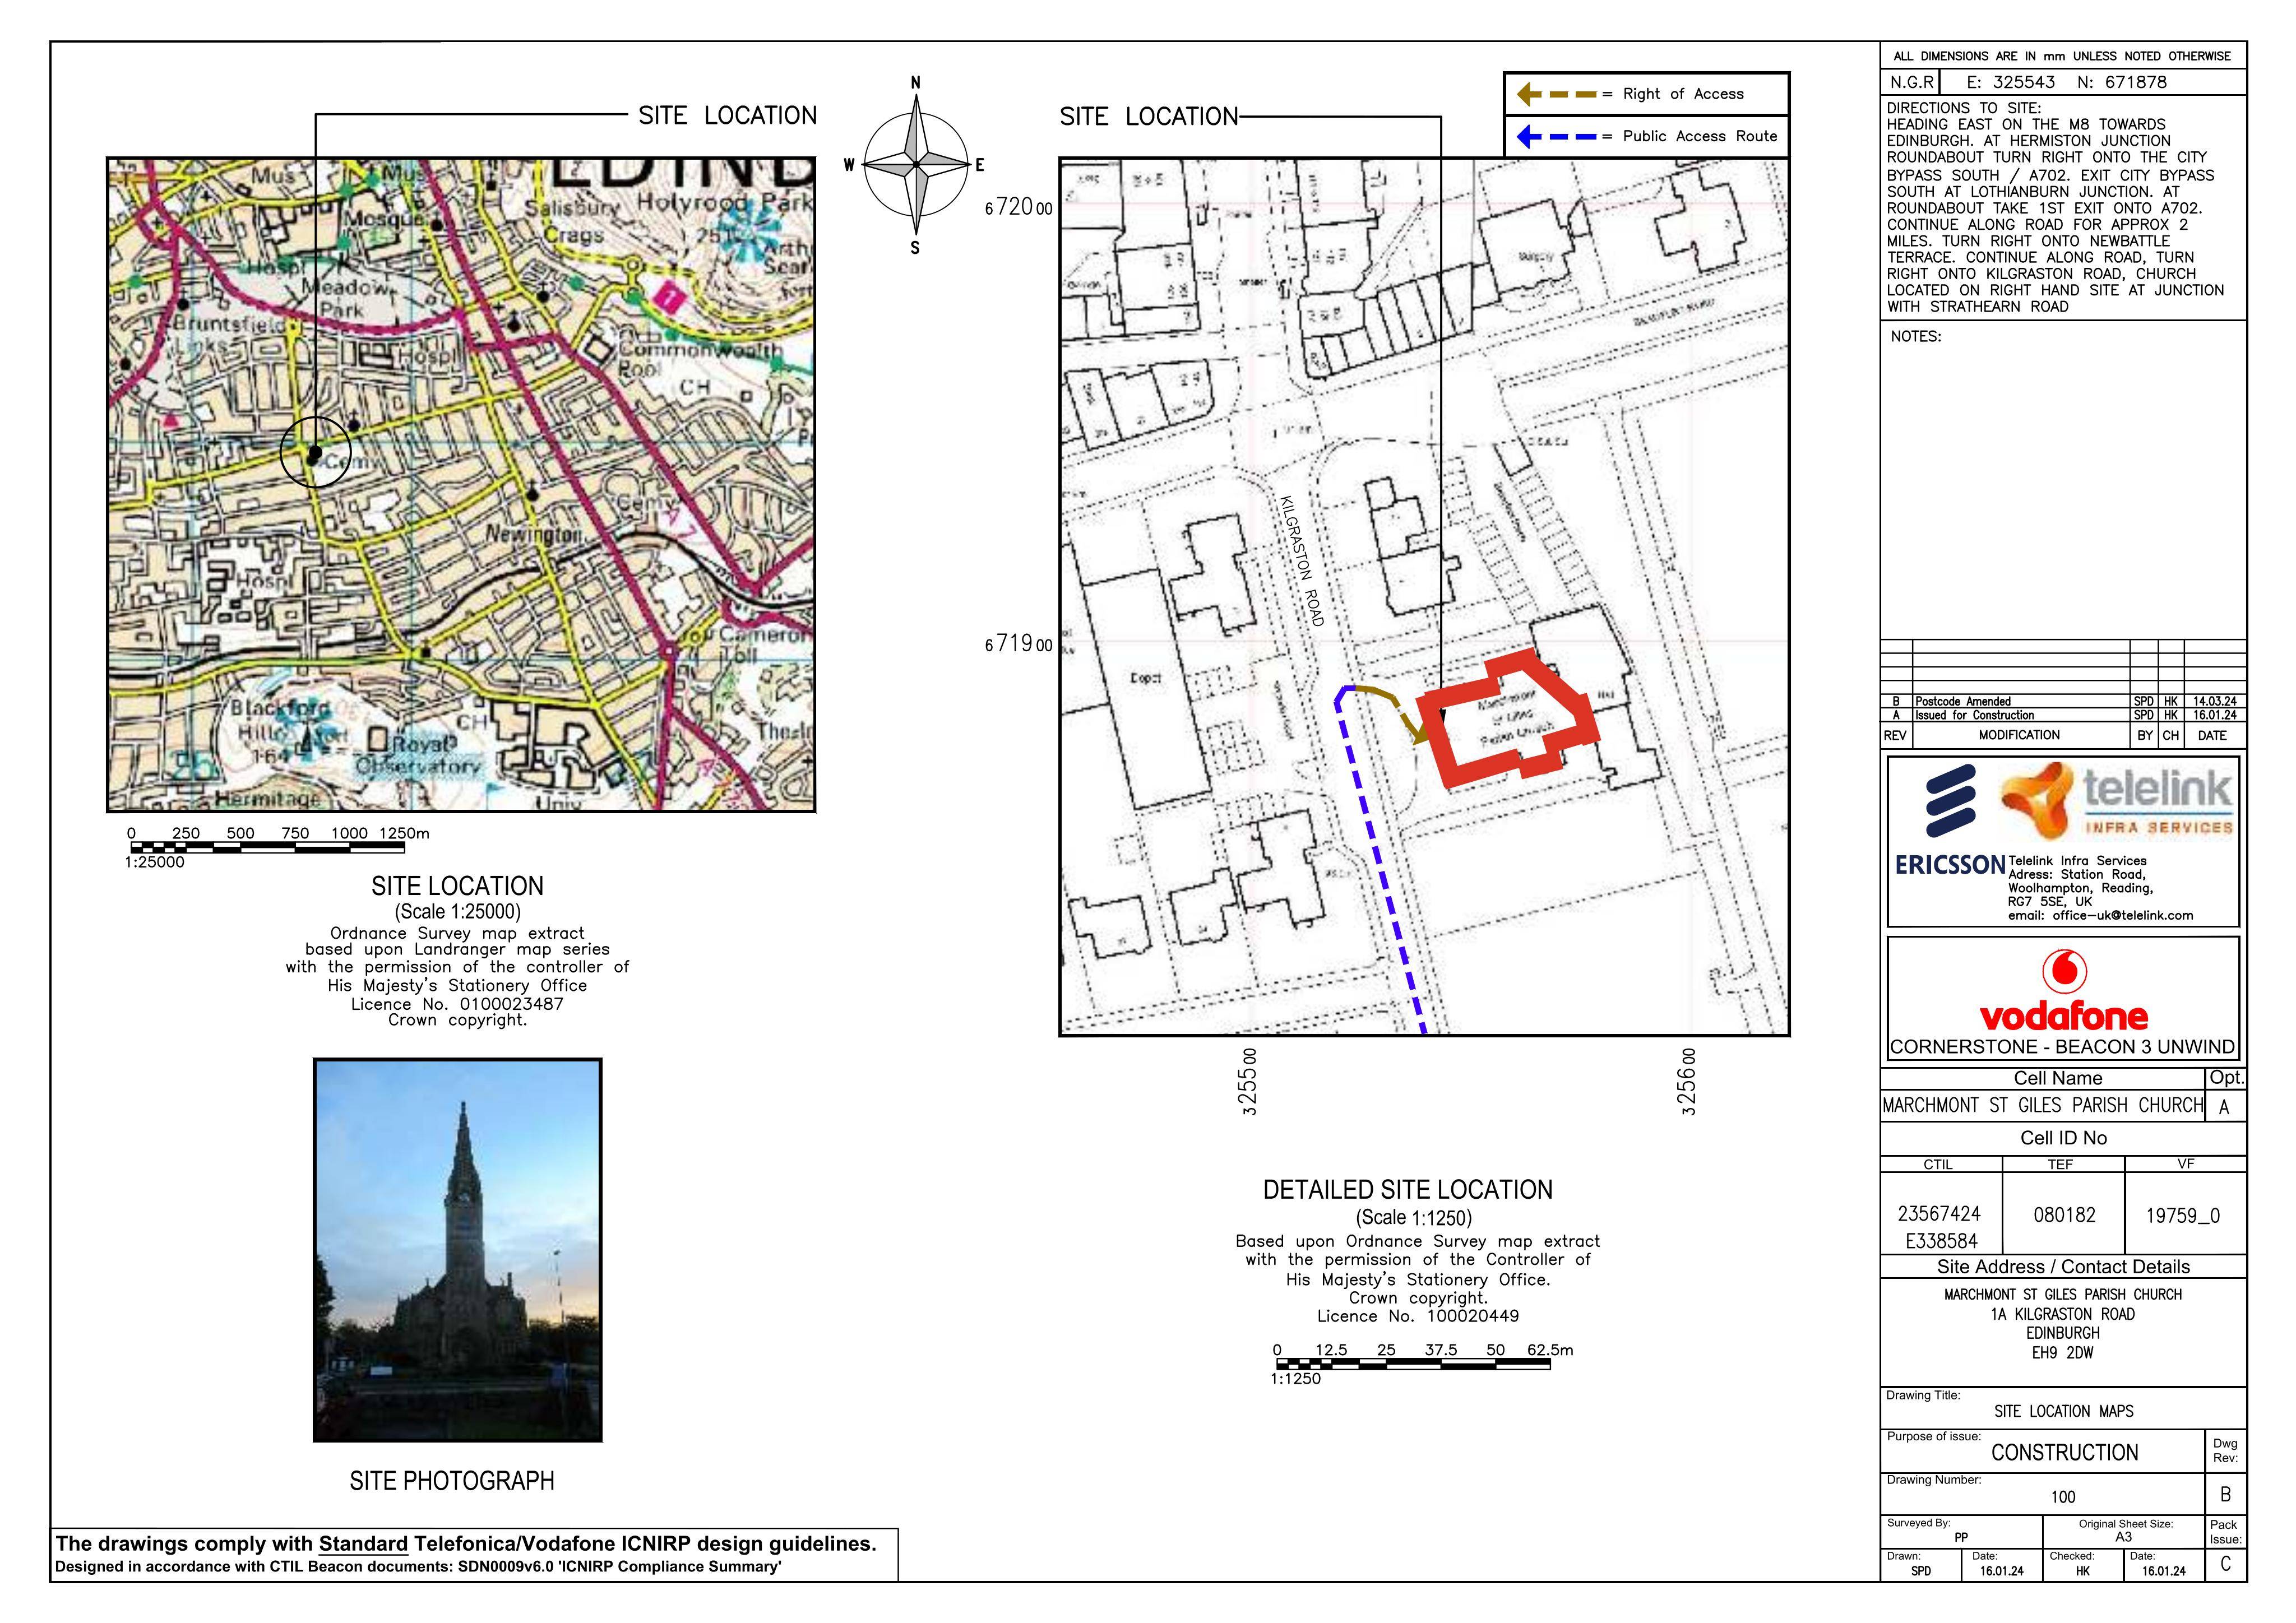Click the 1:25000 Ordnance Survey map extract
This screenshot has height=1623, width=2296.
tap(461, 484)
